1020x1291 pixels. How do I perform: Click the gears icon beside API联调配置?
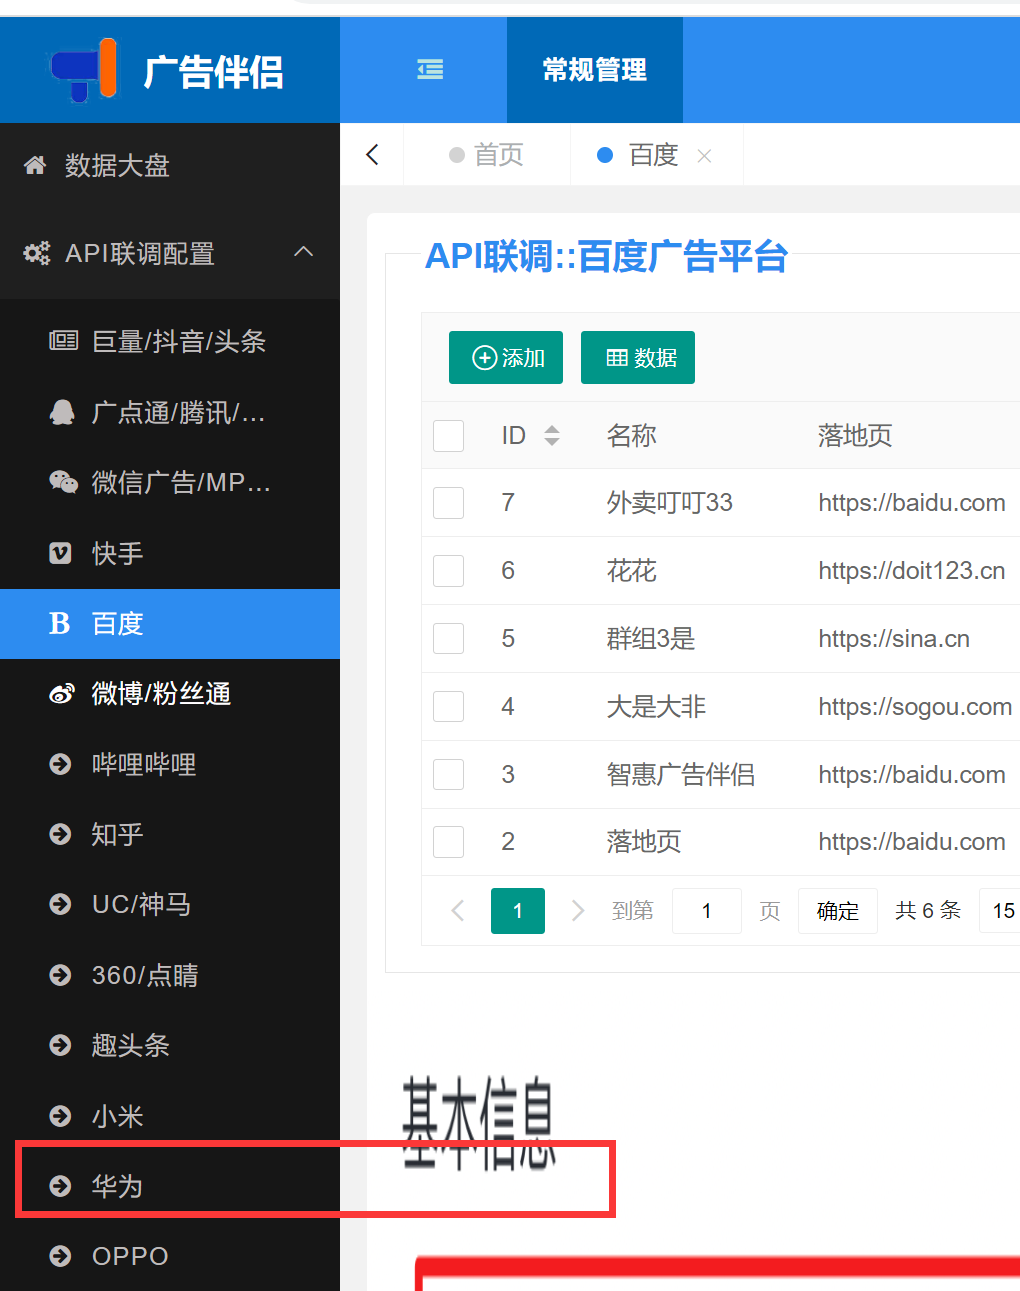(37, 254)
